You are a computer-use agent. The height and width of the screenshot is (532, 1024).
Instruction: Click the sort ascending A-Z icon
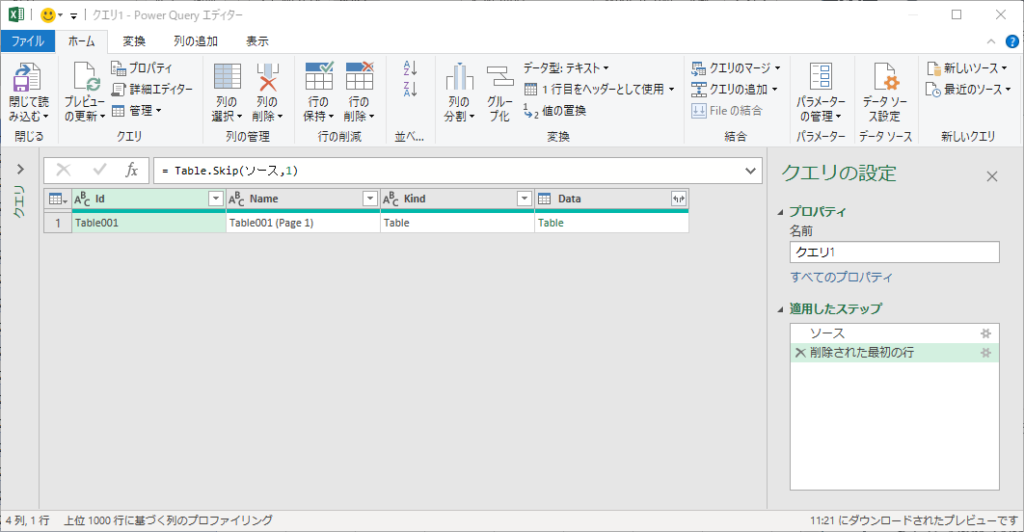click(x=409, y=68)
